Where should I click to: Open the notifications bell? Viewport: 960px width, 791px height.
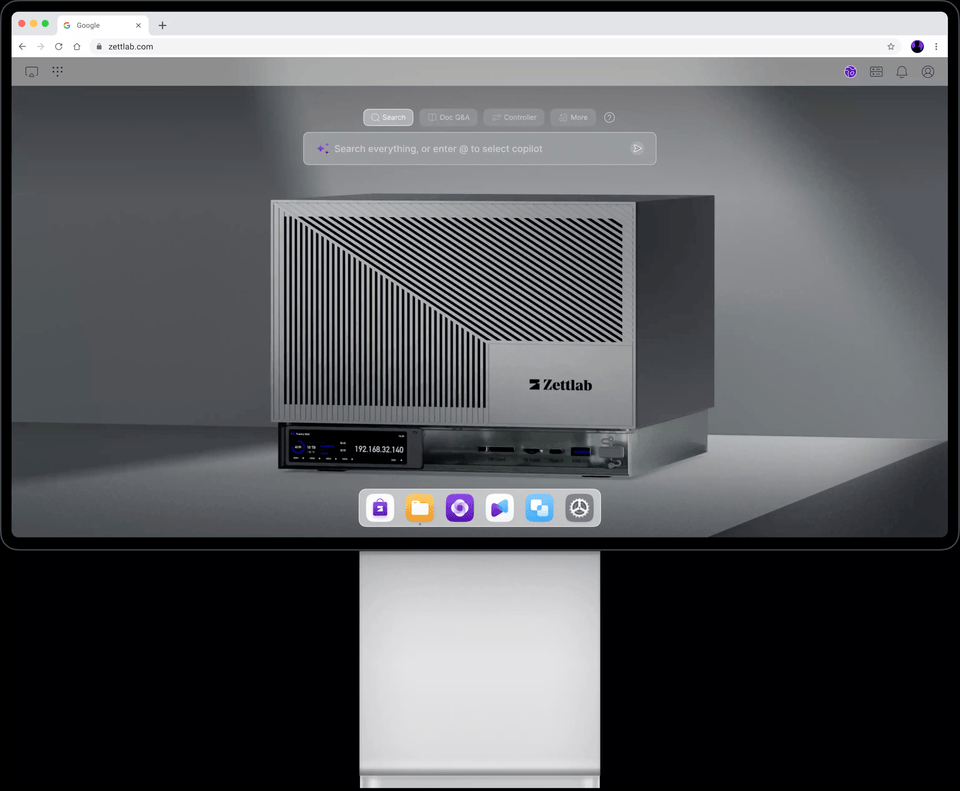click(x=902, y=72)
